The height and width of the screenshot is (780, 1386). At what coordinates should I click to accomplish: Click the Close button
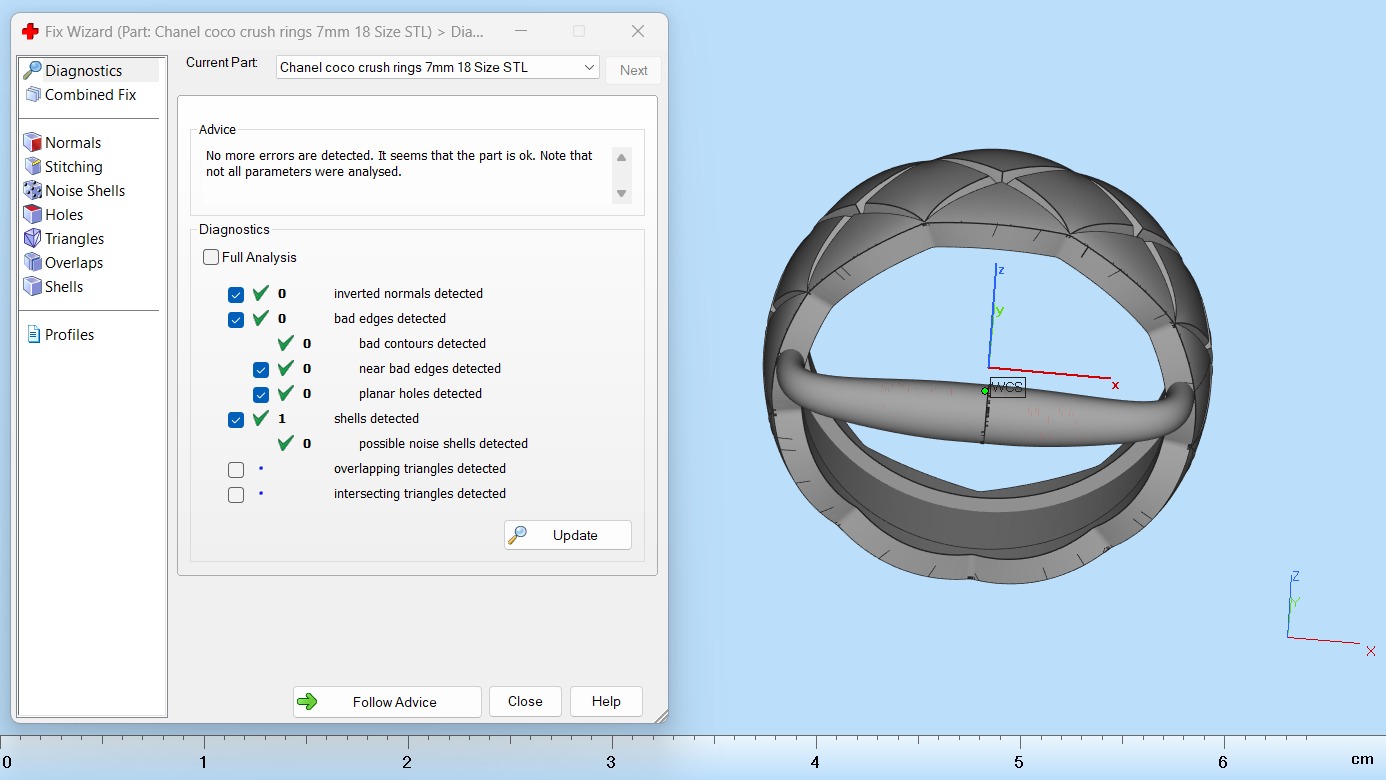[x=525, y=702]
